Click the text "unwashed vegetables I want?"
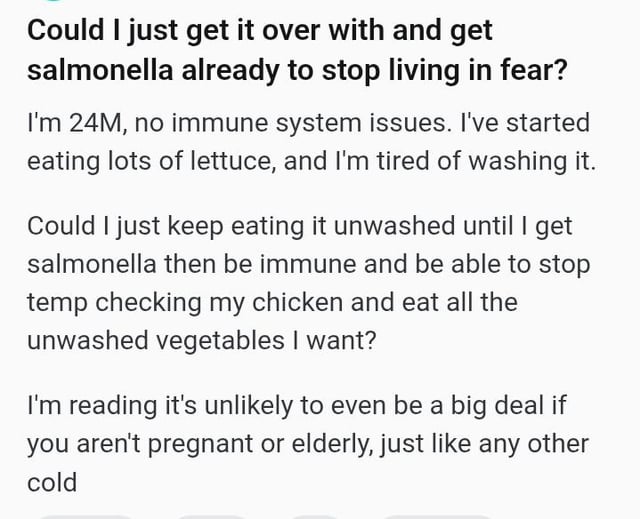Image resolution: width=640 pixels, height=519 pixels. click(201, 340)
